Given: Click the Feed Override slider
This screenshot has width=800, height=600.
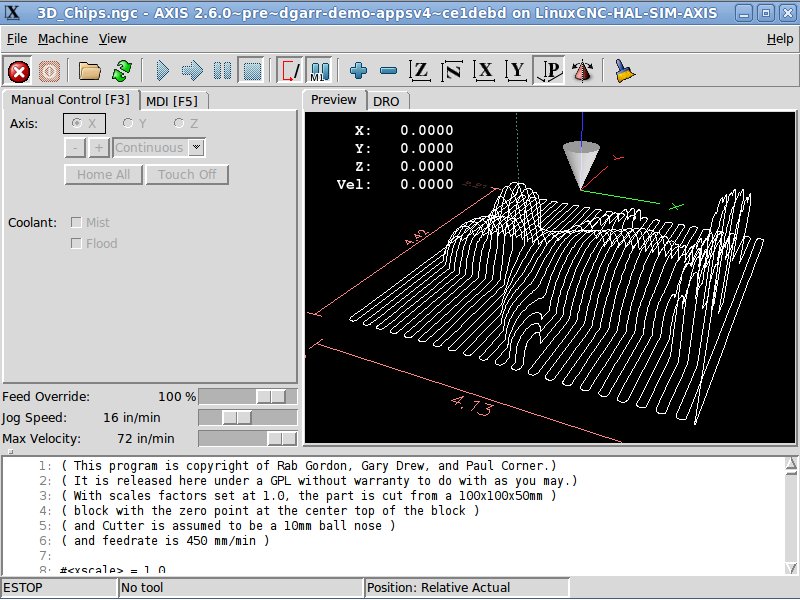Looking at the screenshot, I should [247, 397].
